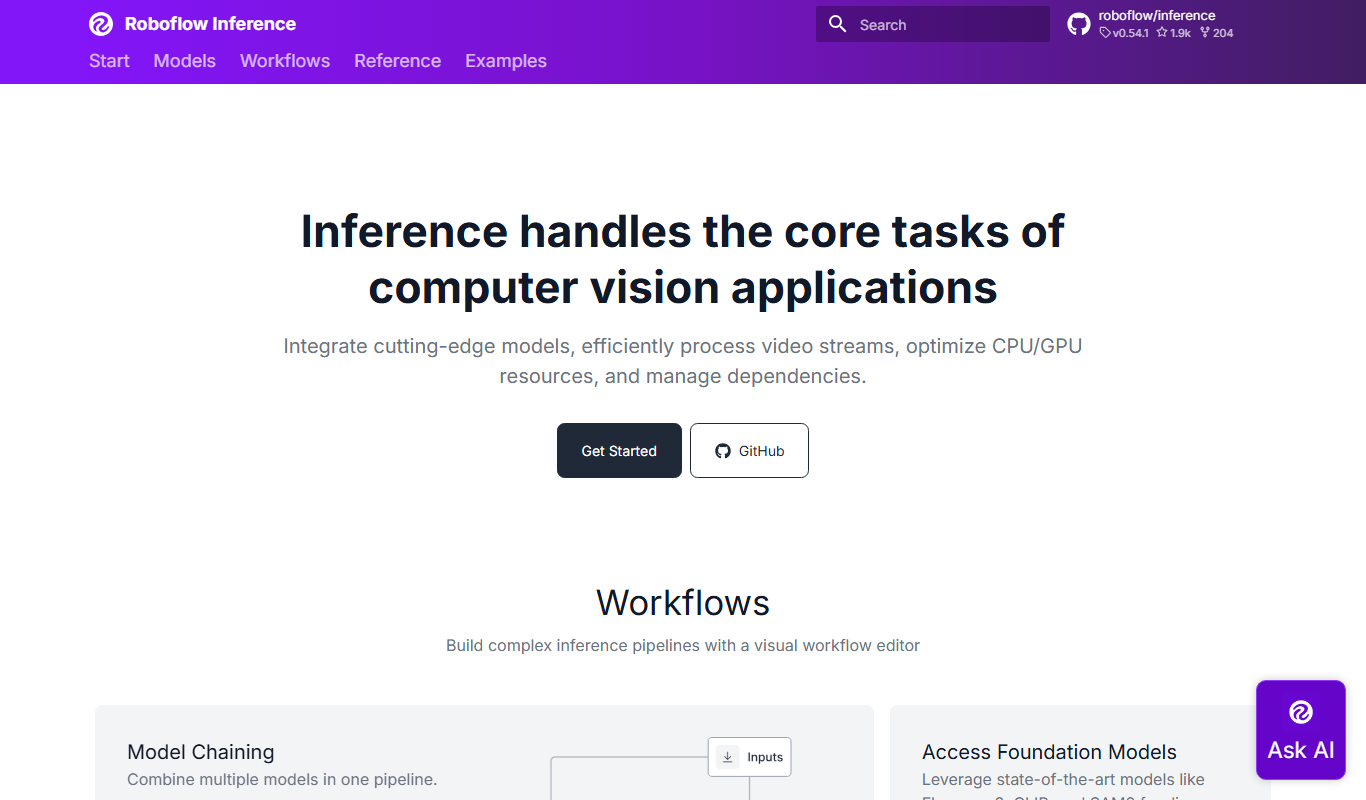Click the main "Inference handles the core tasks" headline
The height and width of the screenshot is (800, 1366).
[x=683, y=259]
